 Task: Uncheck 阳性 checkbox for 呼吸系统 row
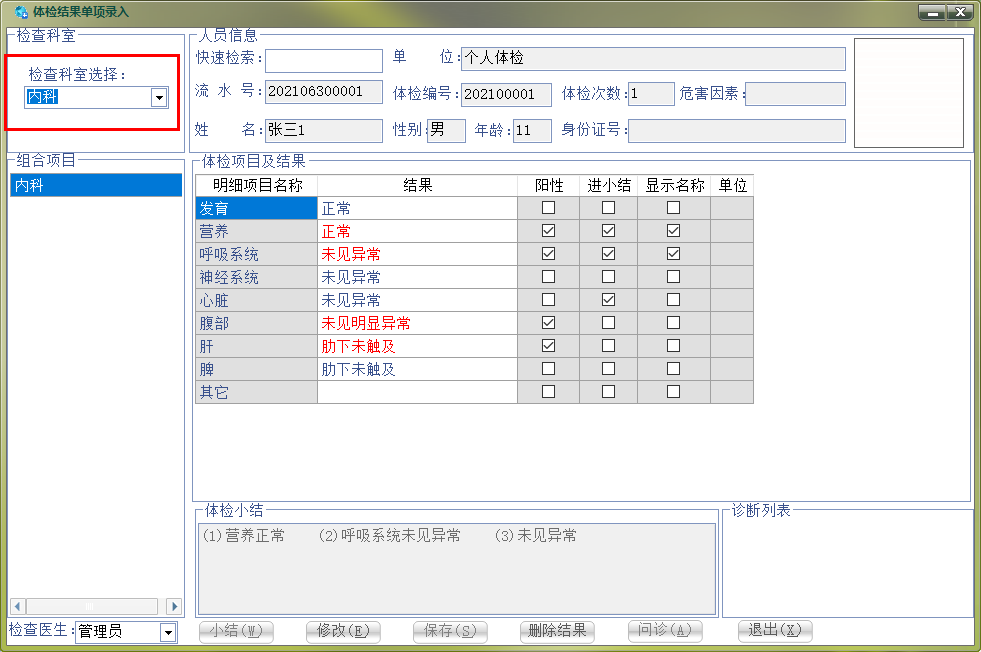pos(548,253)
